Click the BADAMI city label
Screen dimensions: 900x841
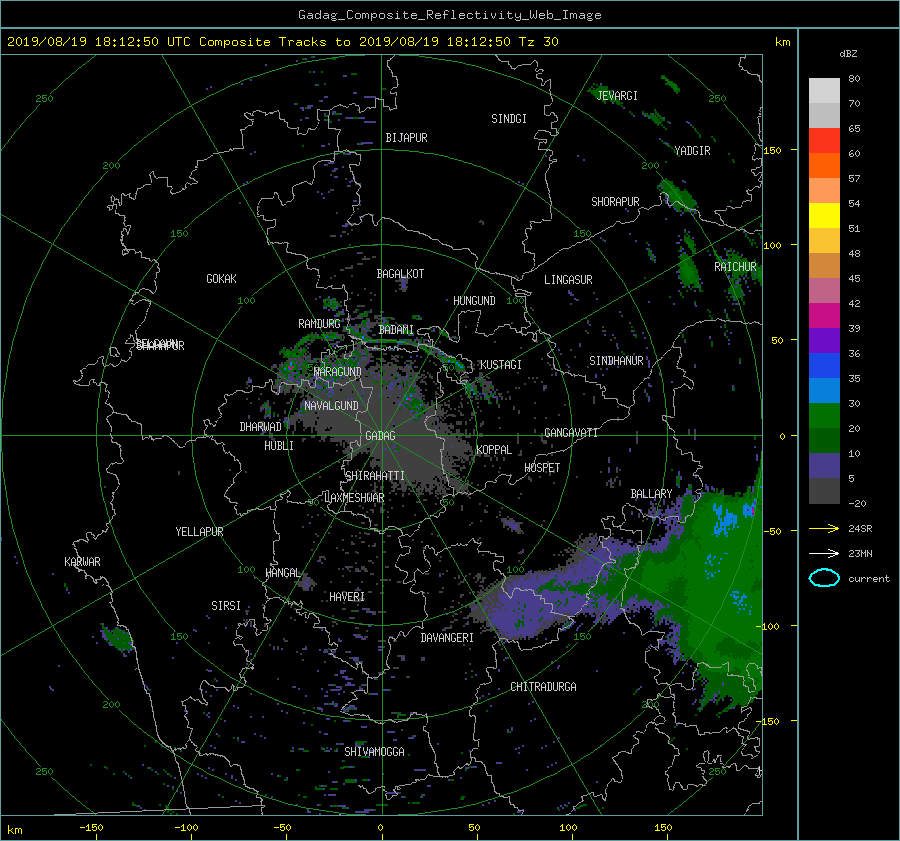coord(396,330)
